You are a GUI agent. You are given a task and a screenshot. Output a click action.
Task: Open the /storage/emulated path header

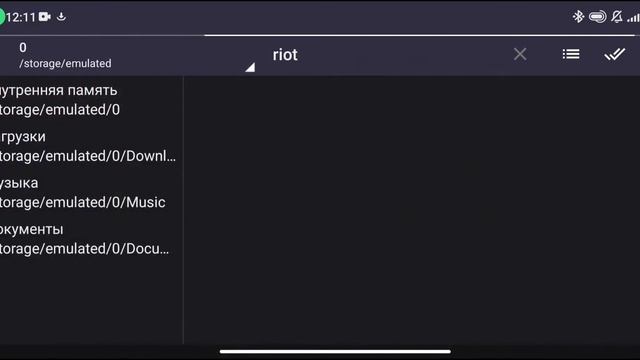pyautogui.click(x=65, y=56)
